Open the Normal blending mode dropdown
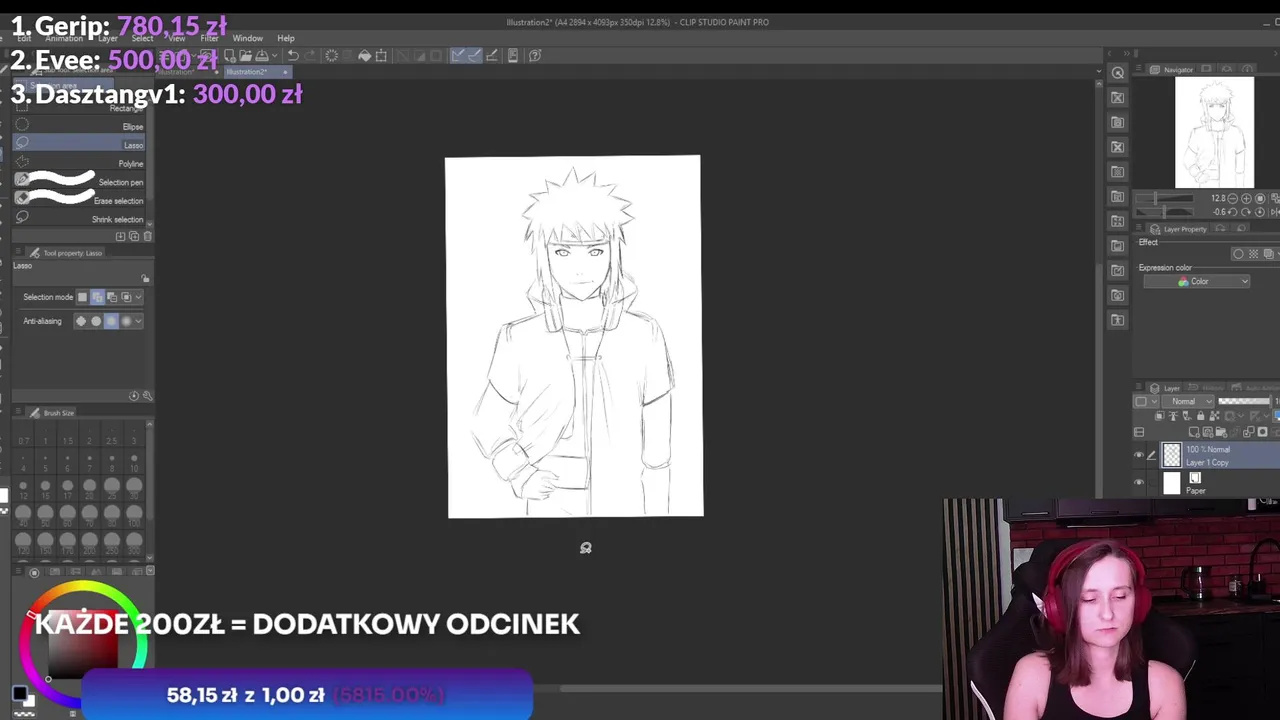Screen dimensions: 1280x720 [x=1188, y=401]
